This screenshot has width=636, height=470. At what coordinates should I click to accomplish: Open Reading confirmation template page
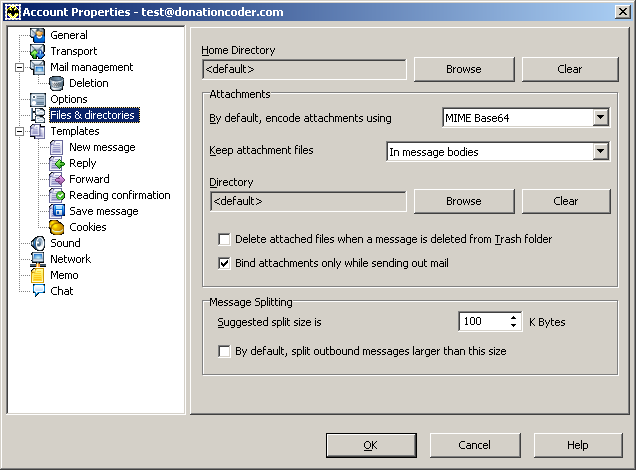(x=119, y=195)
